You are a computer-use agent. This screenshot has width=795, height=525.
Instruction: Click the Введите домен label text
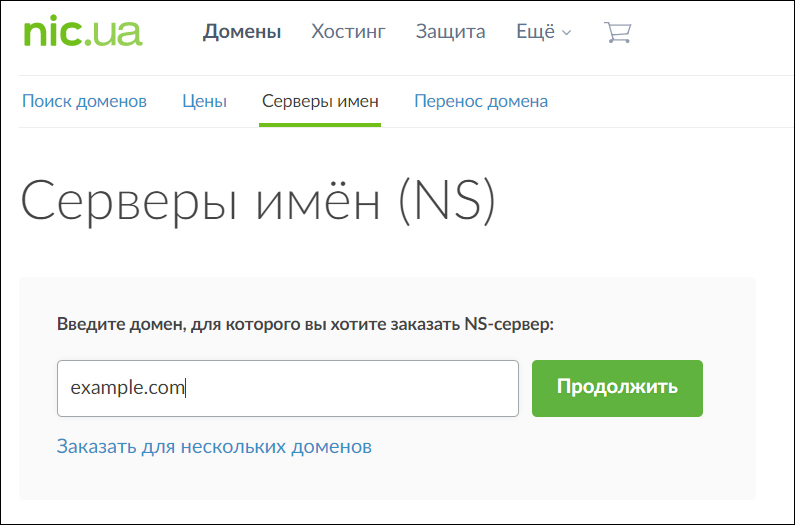tap(305, 325)
